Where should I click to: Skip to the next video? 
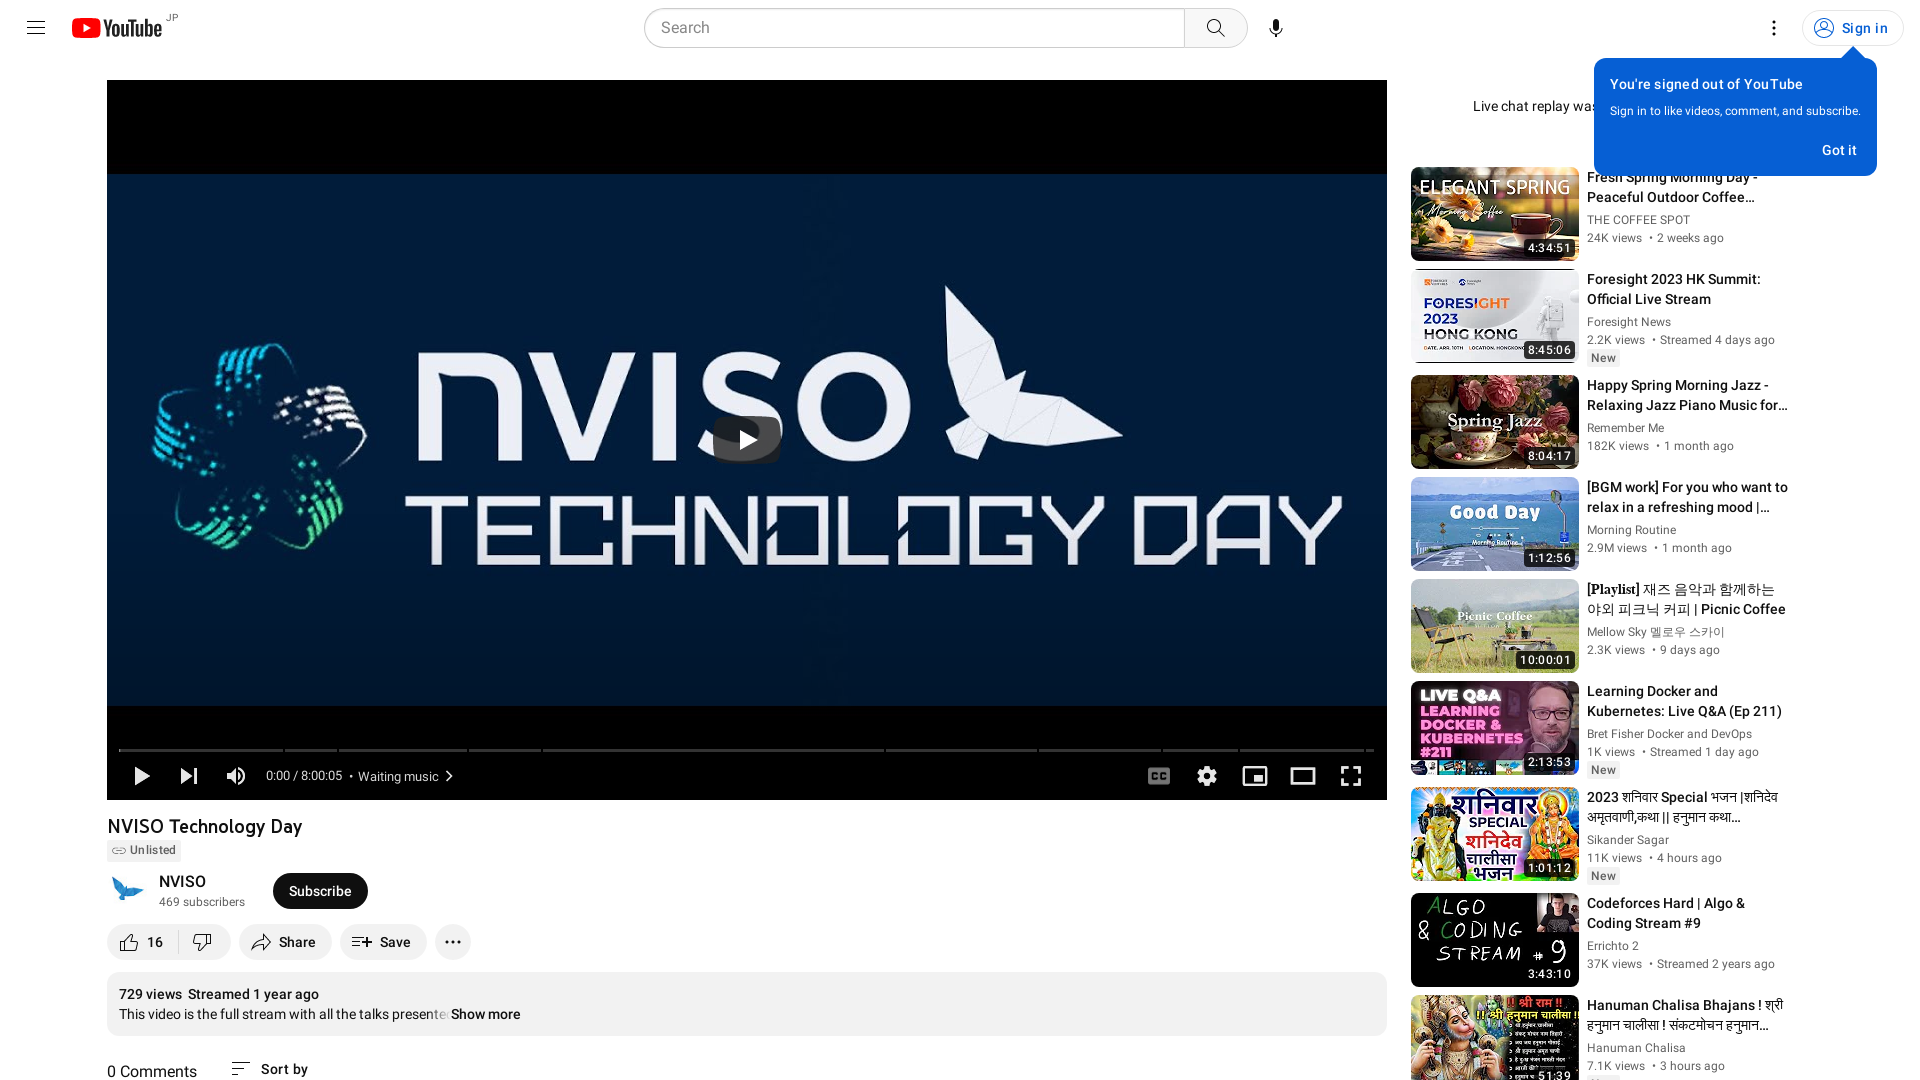[x=189, y=776]
